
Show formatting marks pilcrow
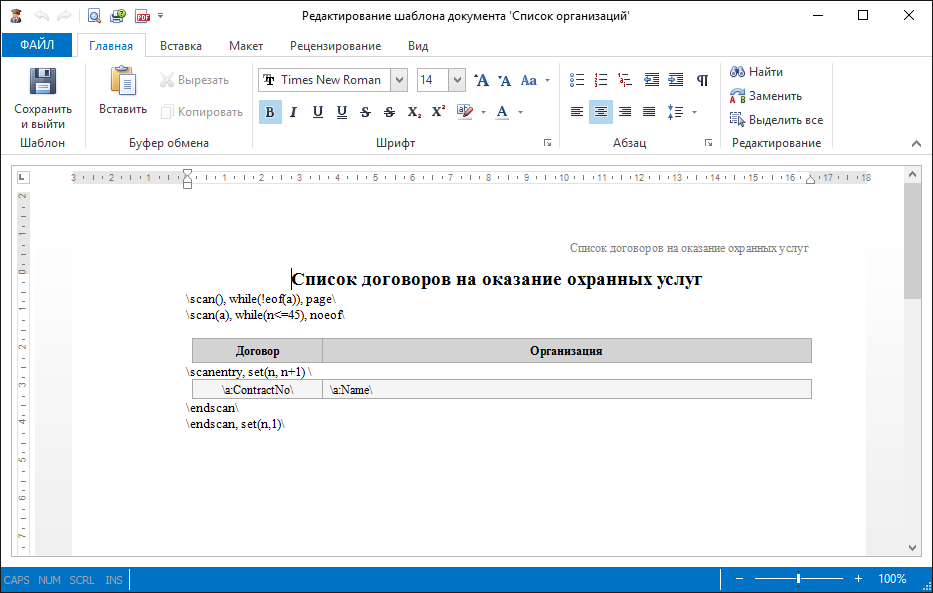click(x=703, y=80)
